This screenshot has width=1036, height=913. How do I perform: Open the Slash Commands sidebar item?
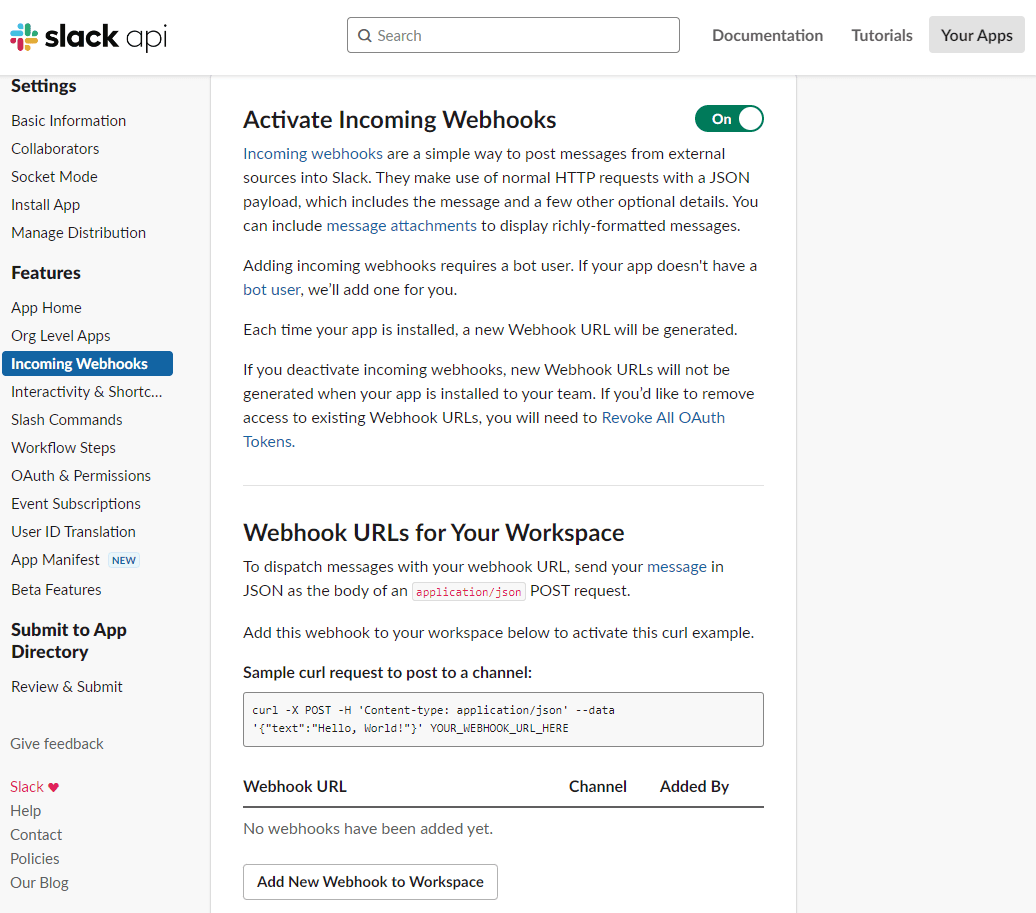[66, 420]
